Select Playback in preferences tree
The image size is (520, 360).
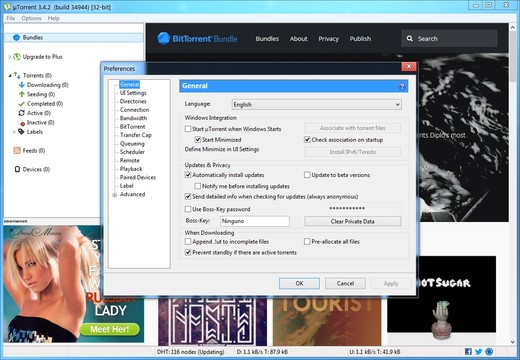pos(131,169)
